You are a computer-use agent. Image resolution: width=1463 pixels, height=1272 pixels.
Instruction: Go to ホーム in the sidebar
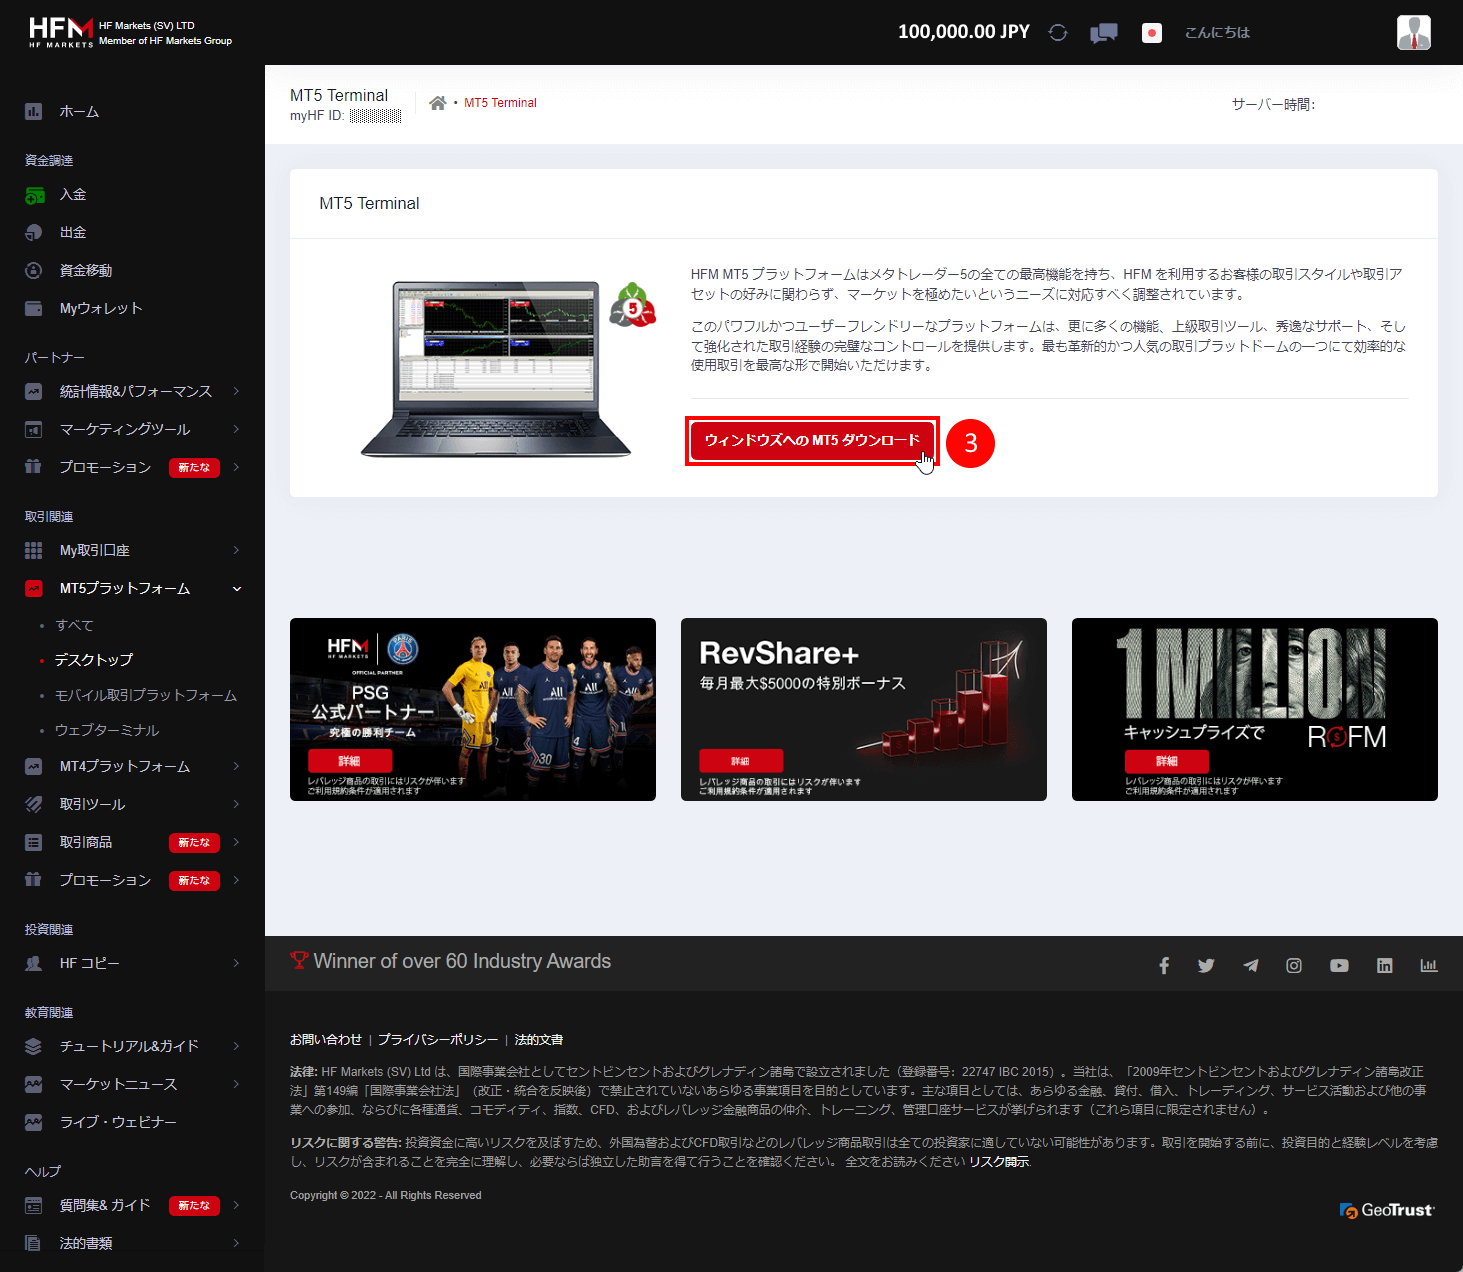pos(80,111)
